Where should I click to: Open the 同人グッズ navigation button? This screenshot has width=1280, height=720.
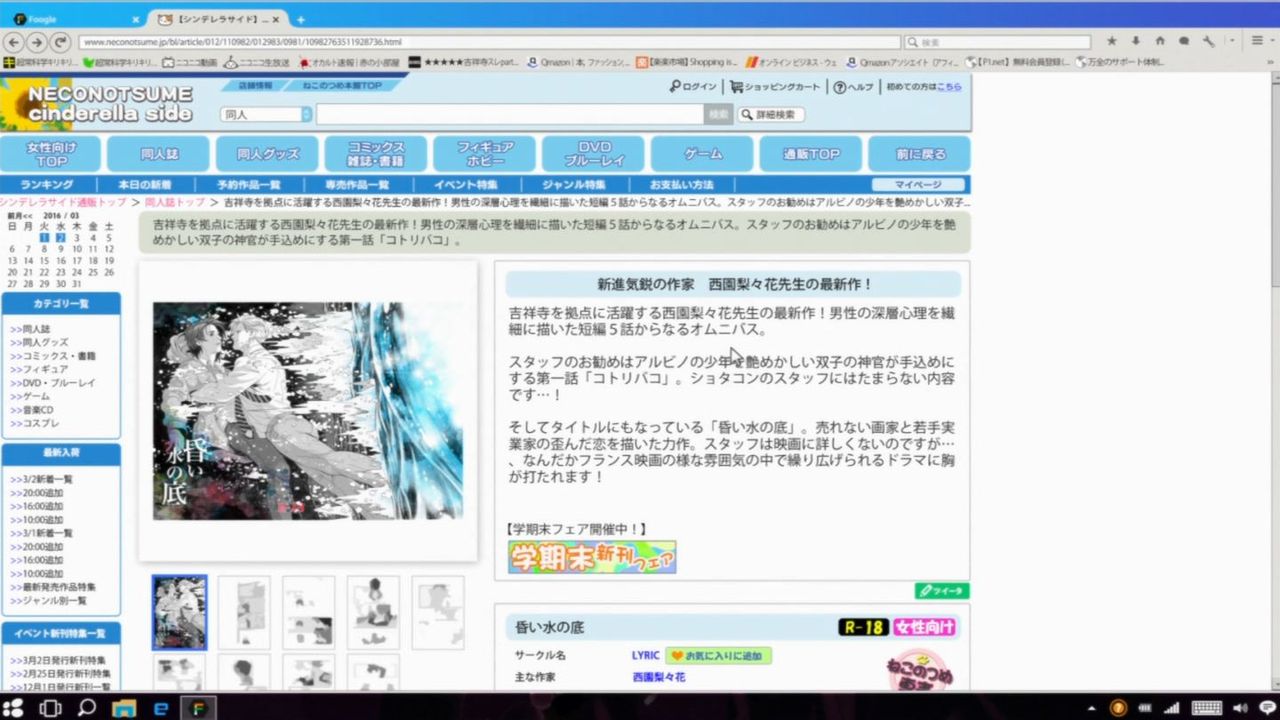pos(267,154)
